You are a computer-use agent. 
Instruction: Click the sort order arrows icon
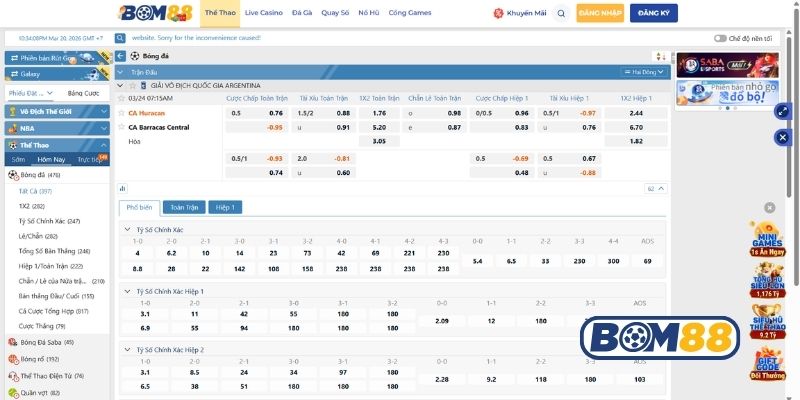[660, 57]
